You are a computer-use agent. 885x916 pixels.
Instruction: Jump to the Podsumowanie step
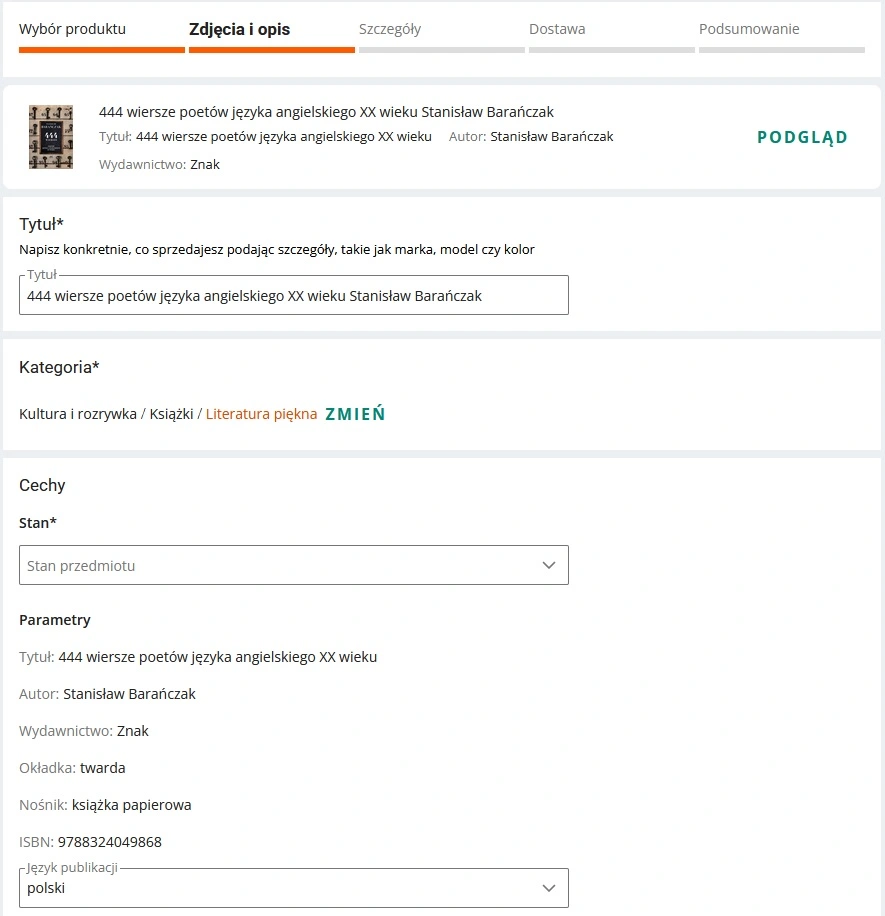click(x=749, y=29)
